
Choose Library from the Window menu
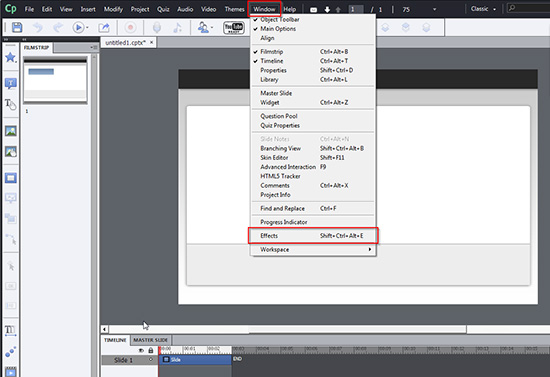pos(312,80)
